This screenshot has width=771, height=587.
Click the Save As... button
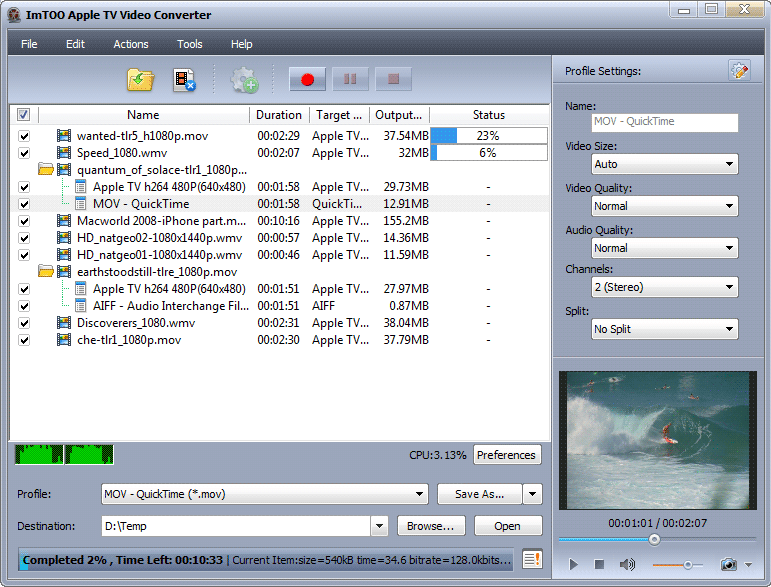click(479, 494)
